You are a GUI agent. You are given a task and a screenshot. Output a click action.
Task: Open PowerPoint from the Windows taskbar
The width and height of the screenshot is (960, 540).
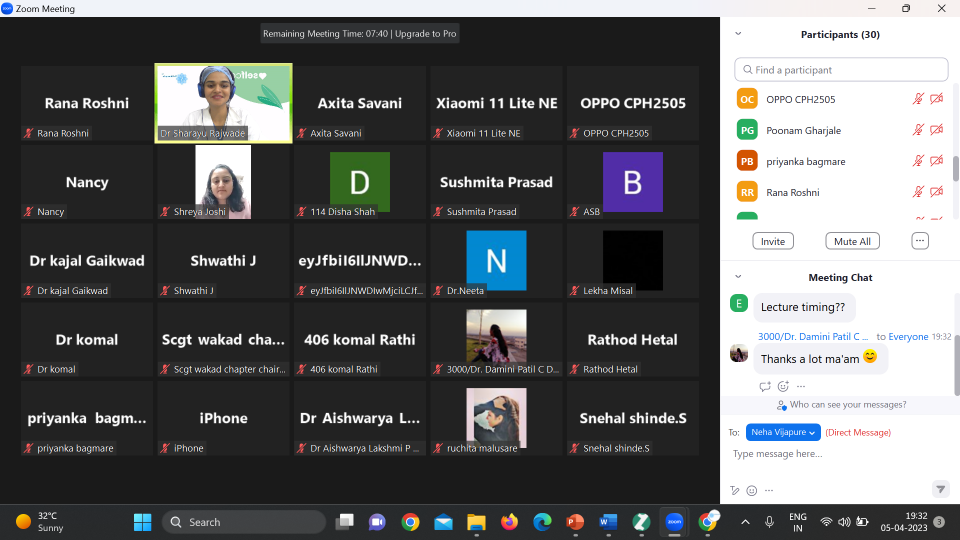click(x=575, y=522)
